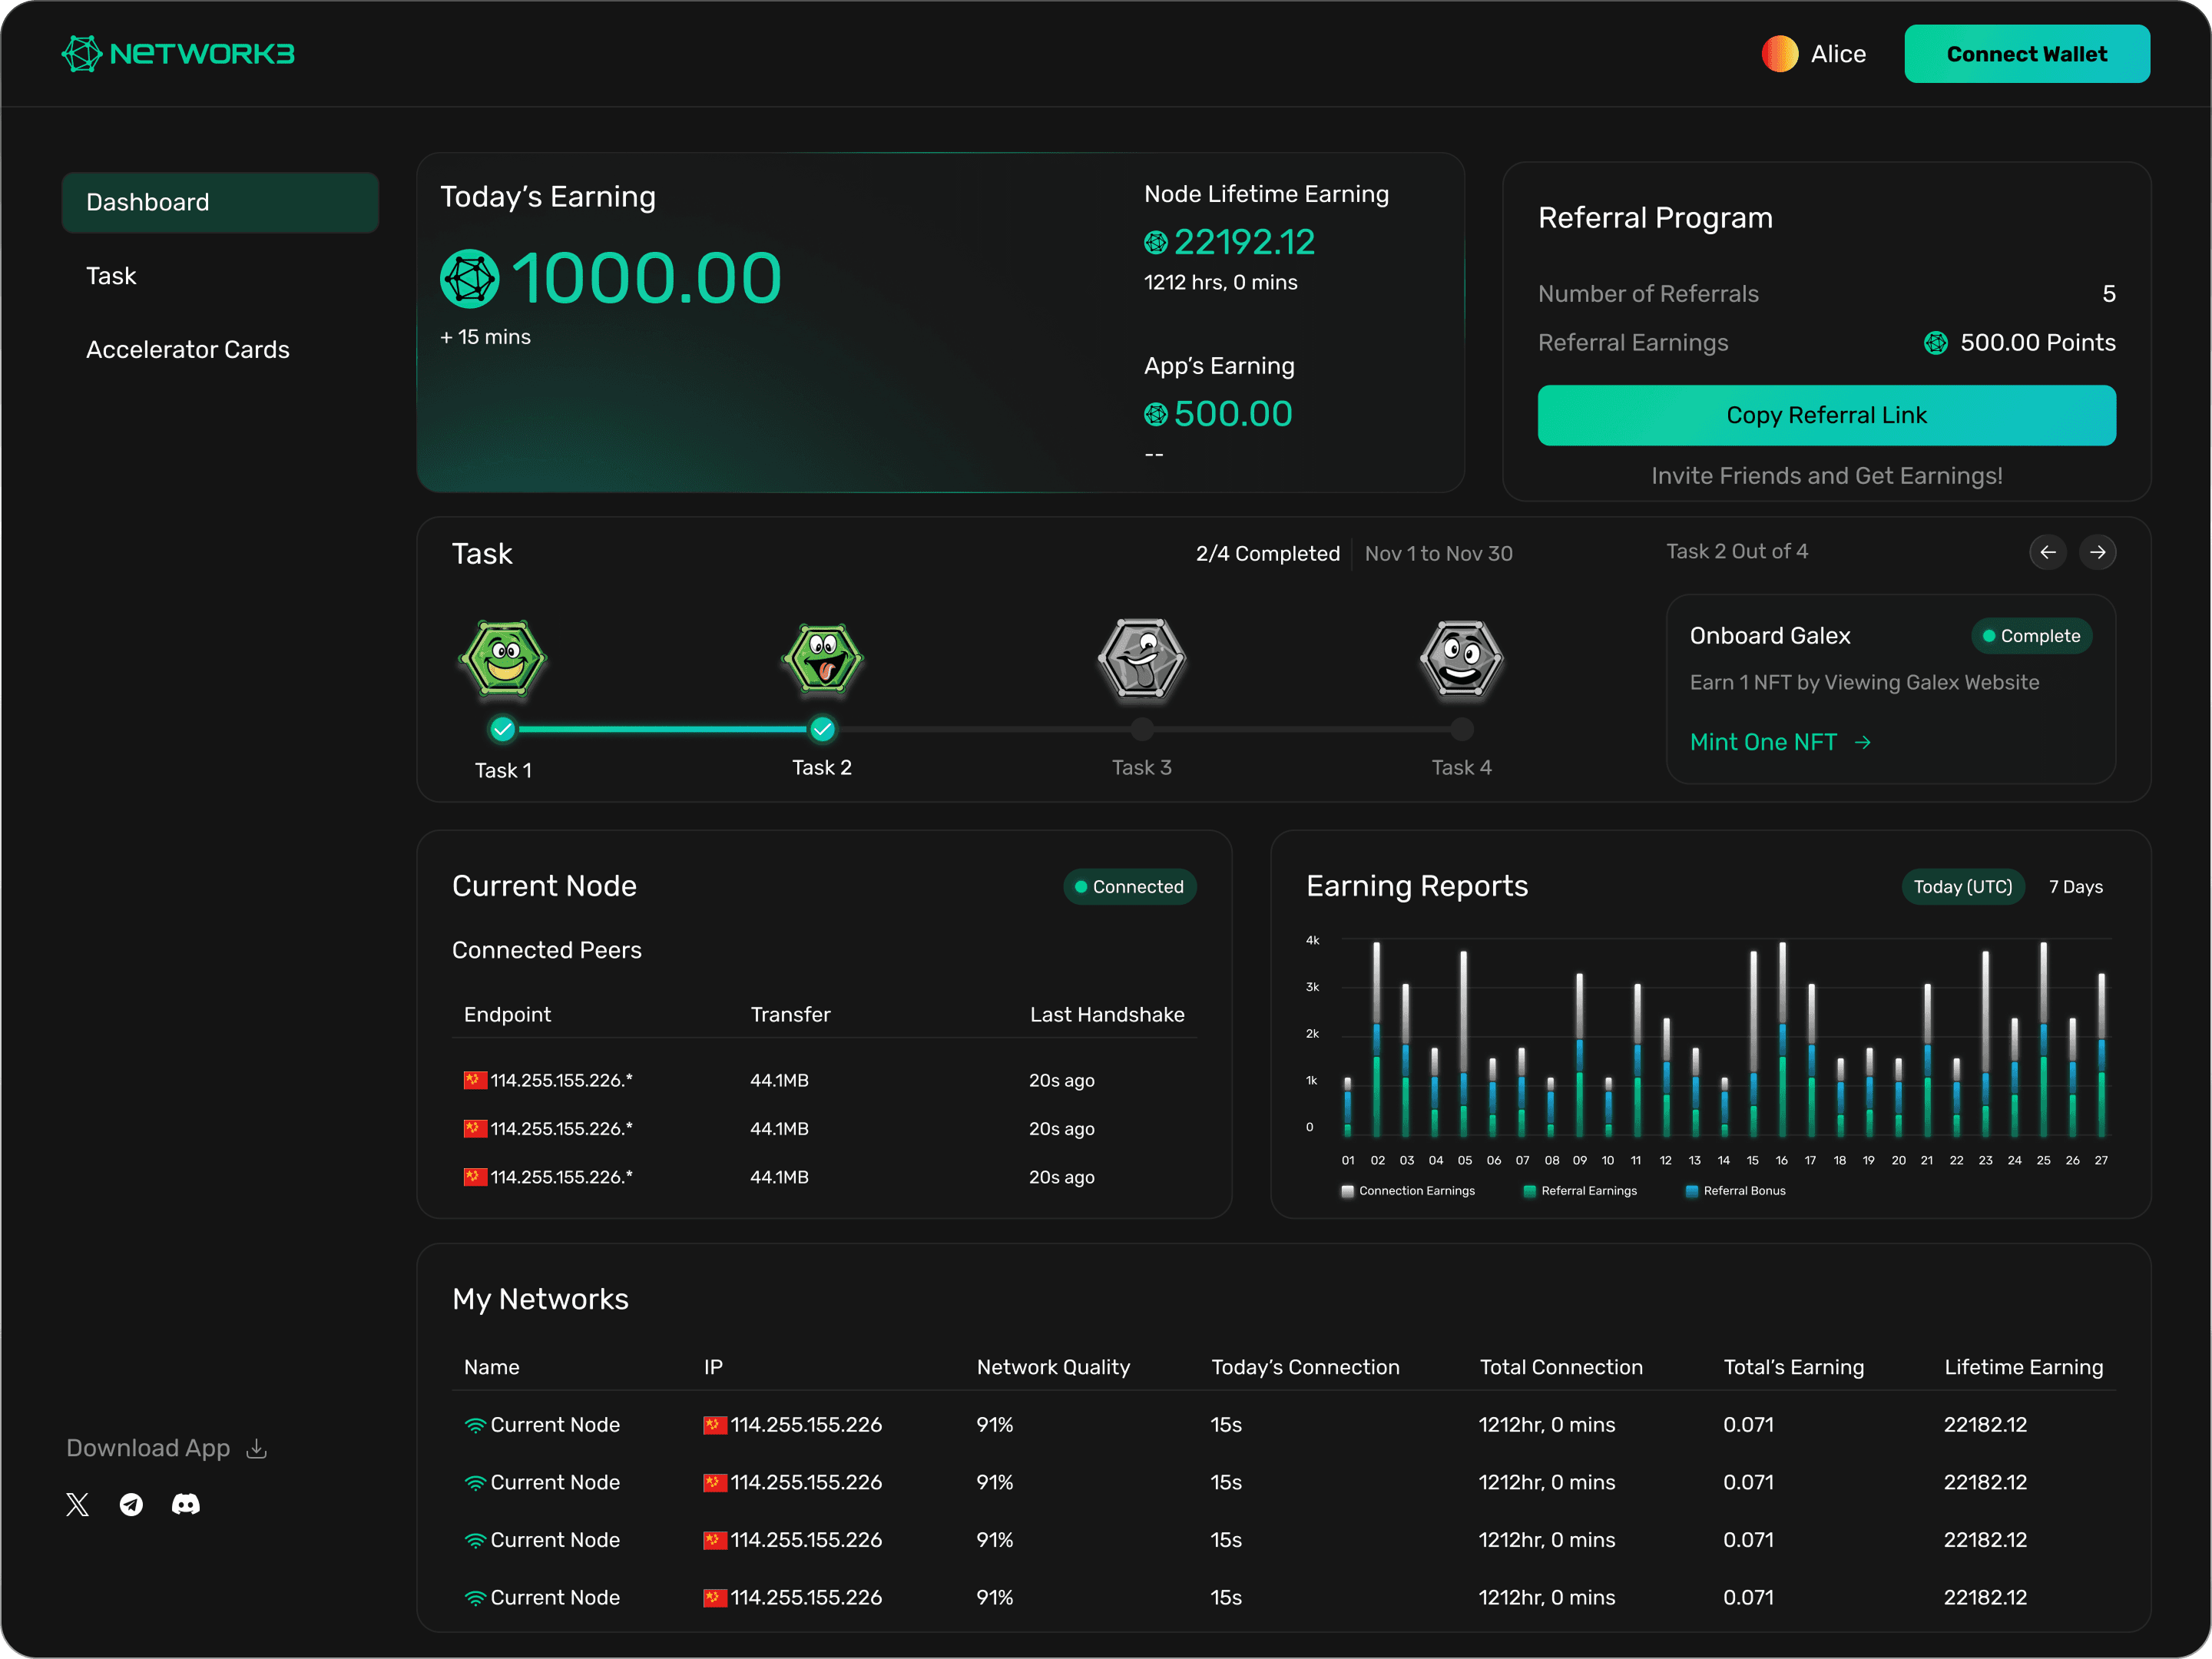
Task: Switch earning reports to 7 Days
Action: coord(2075,887)
